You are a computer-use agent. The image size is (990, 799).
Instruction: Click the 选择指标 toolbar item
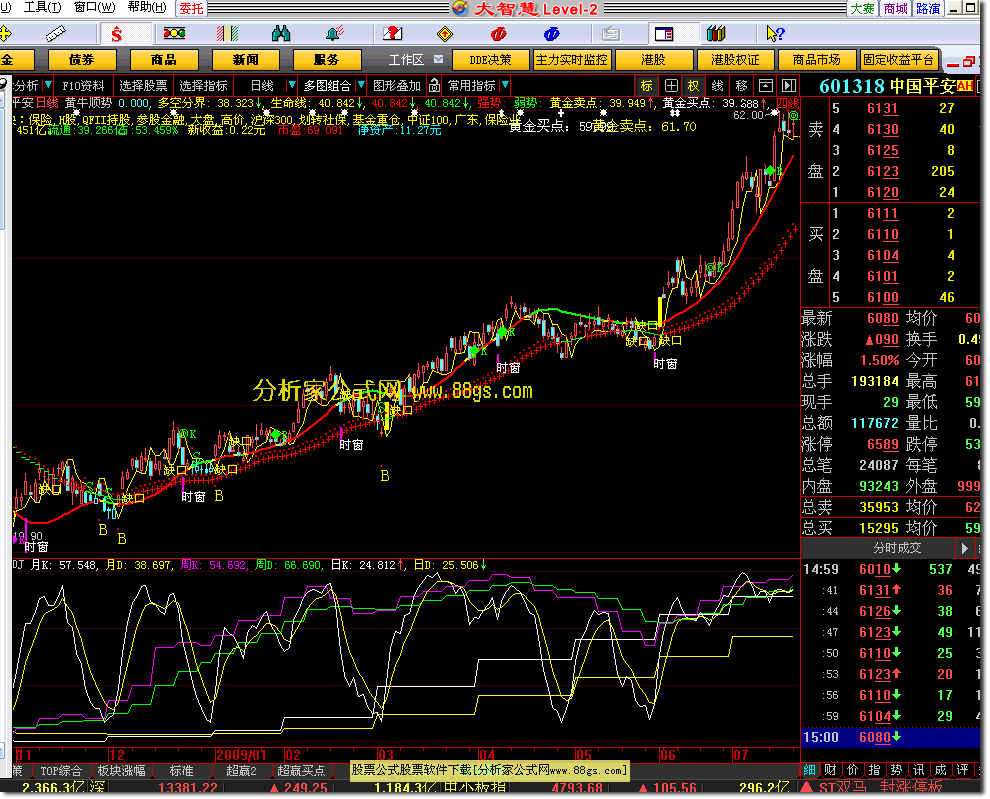[x=203, y=85]
